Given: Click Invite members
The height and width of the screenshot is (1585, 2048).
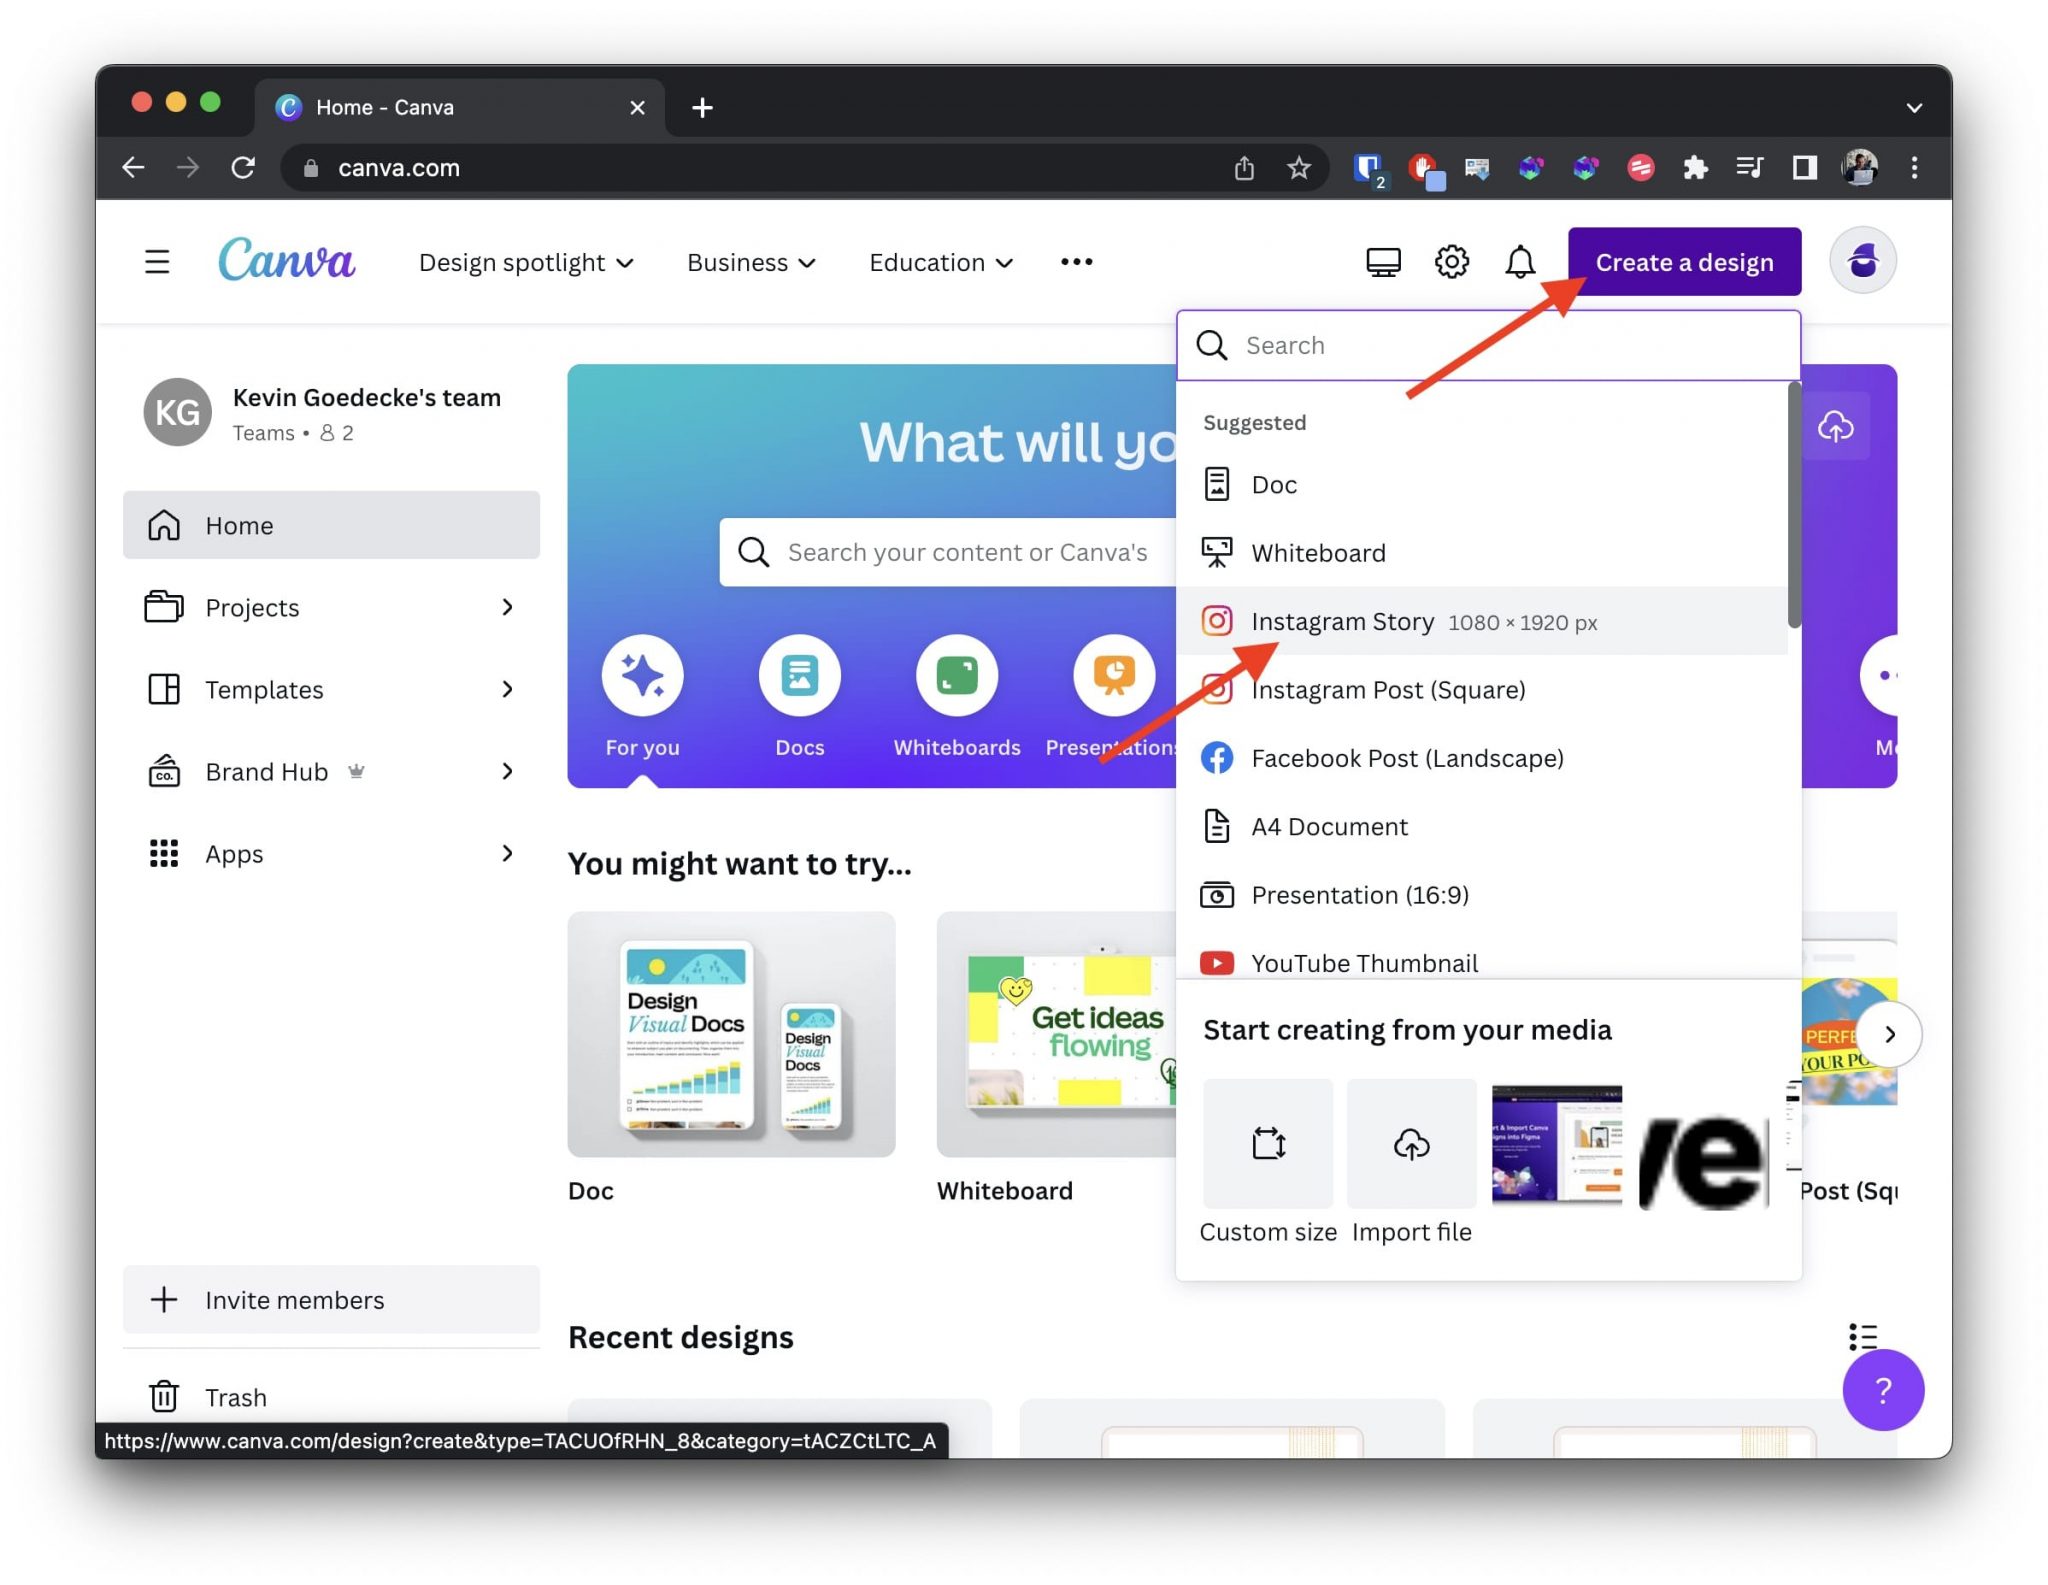Looking at the screenshot, I should coord(294,1300).
